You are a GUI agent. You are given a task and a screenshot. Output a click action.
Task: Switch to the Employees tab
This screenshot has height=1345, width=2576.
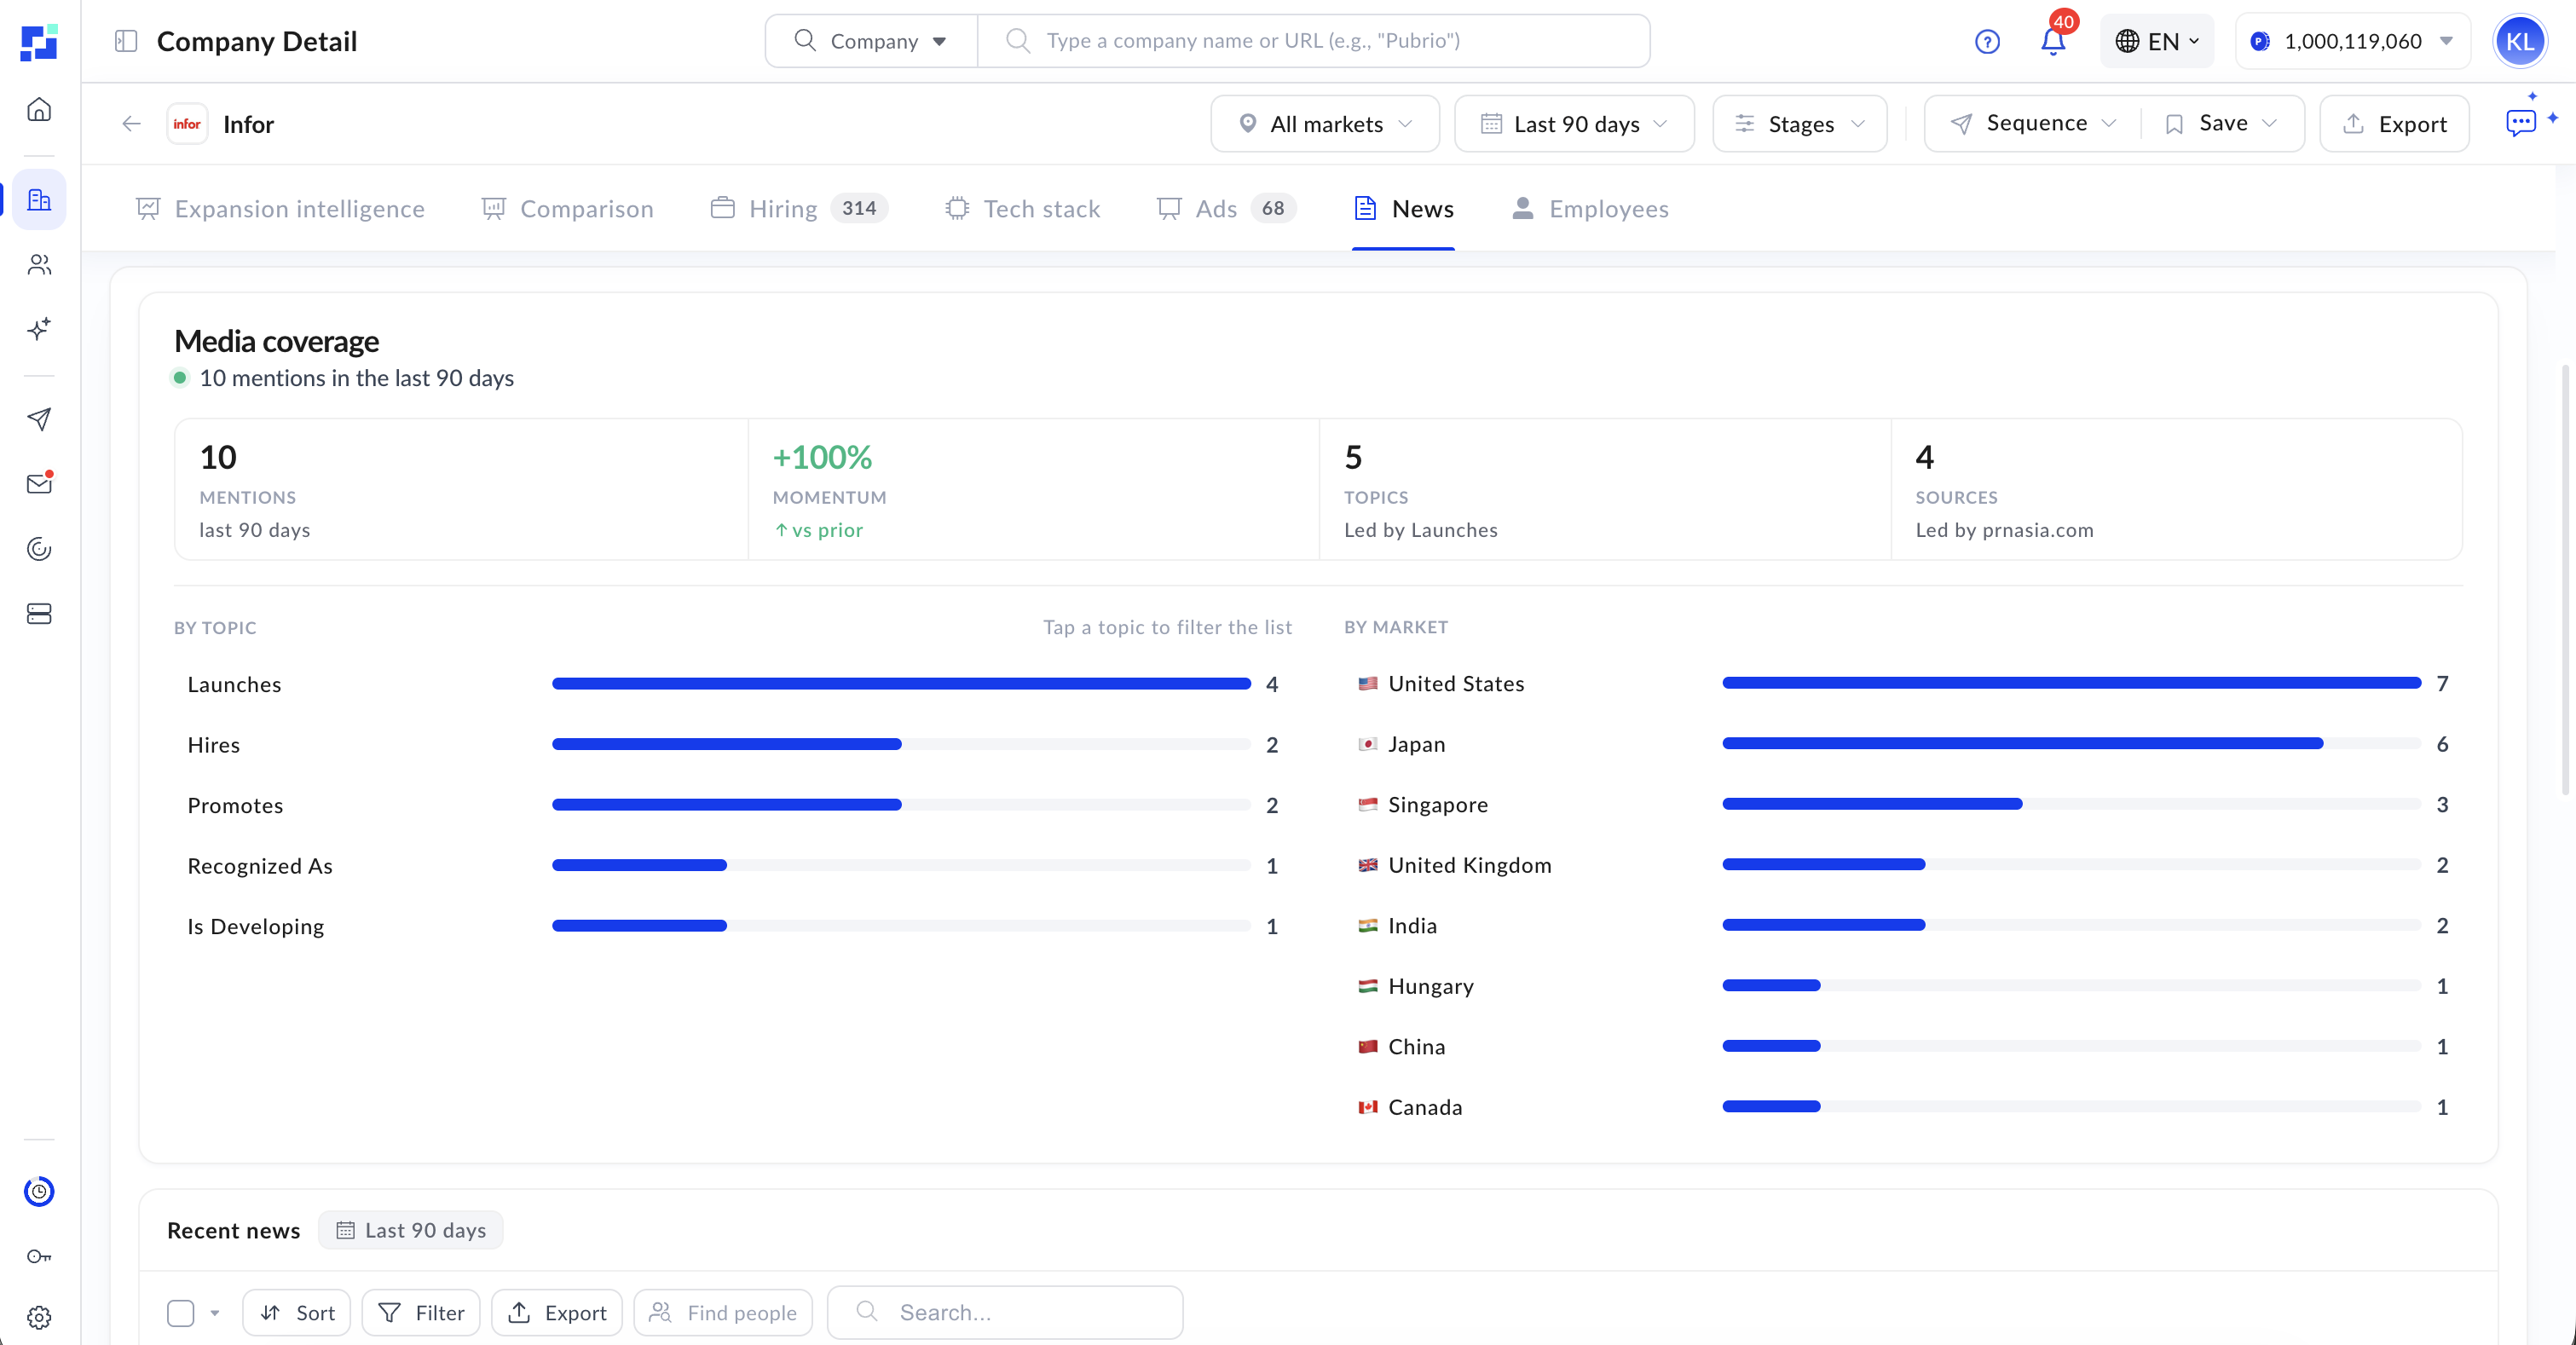pyautogui.click(x=1590, y=209)
